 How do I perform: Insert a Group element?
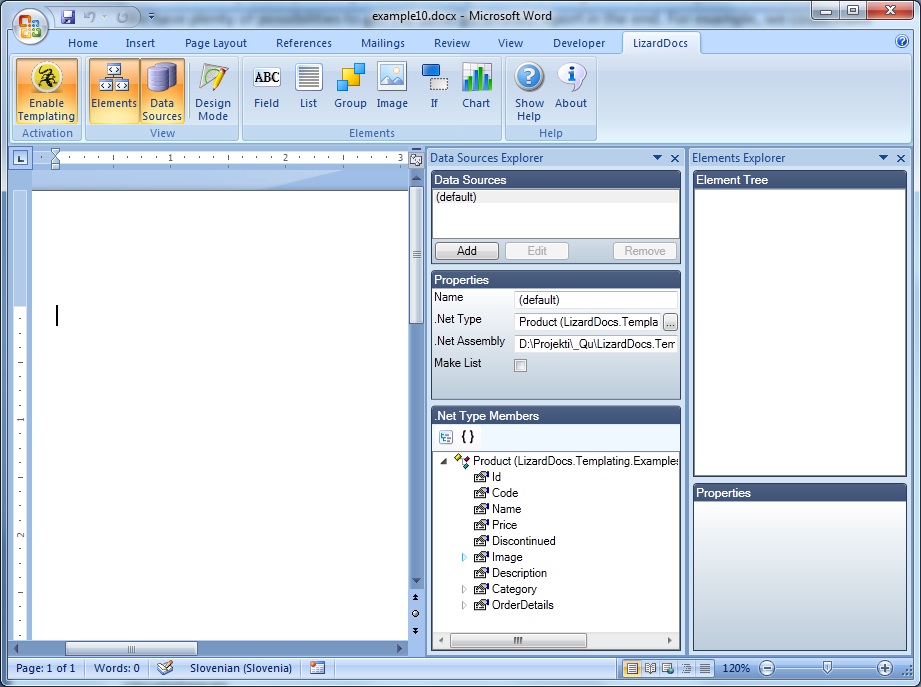coord(350,87)
